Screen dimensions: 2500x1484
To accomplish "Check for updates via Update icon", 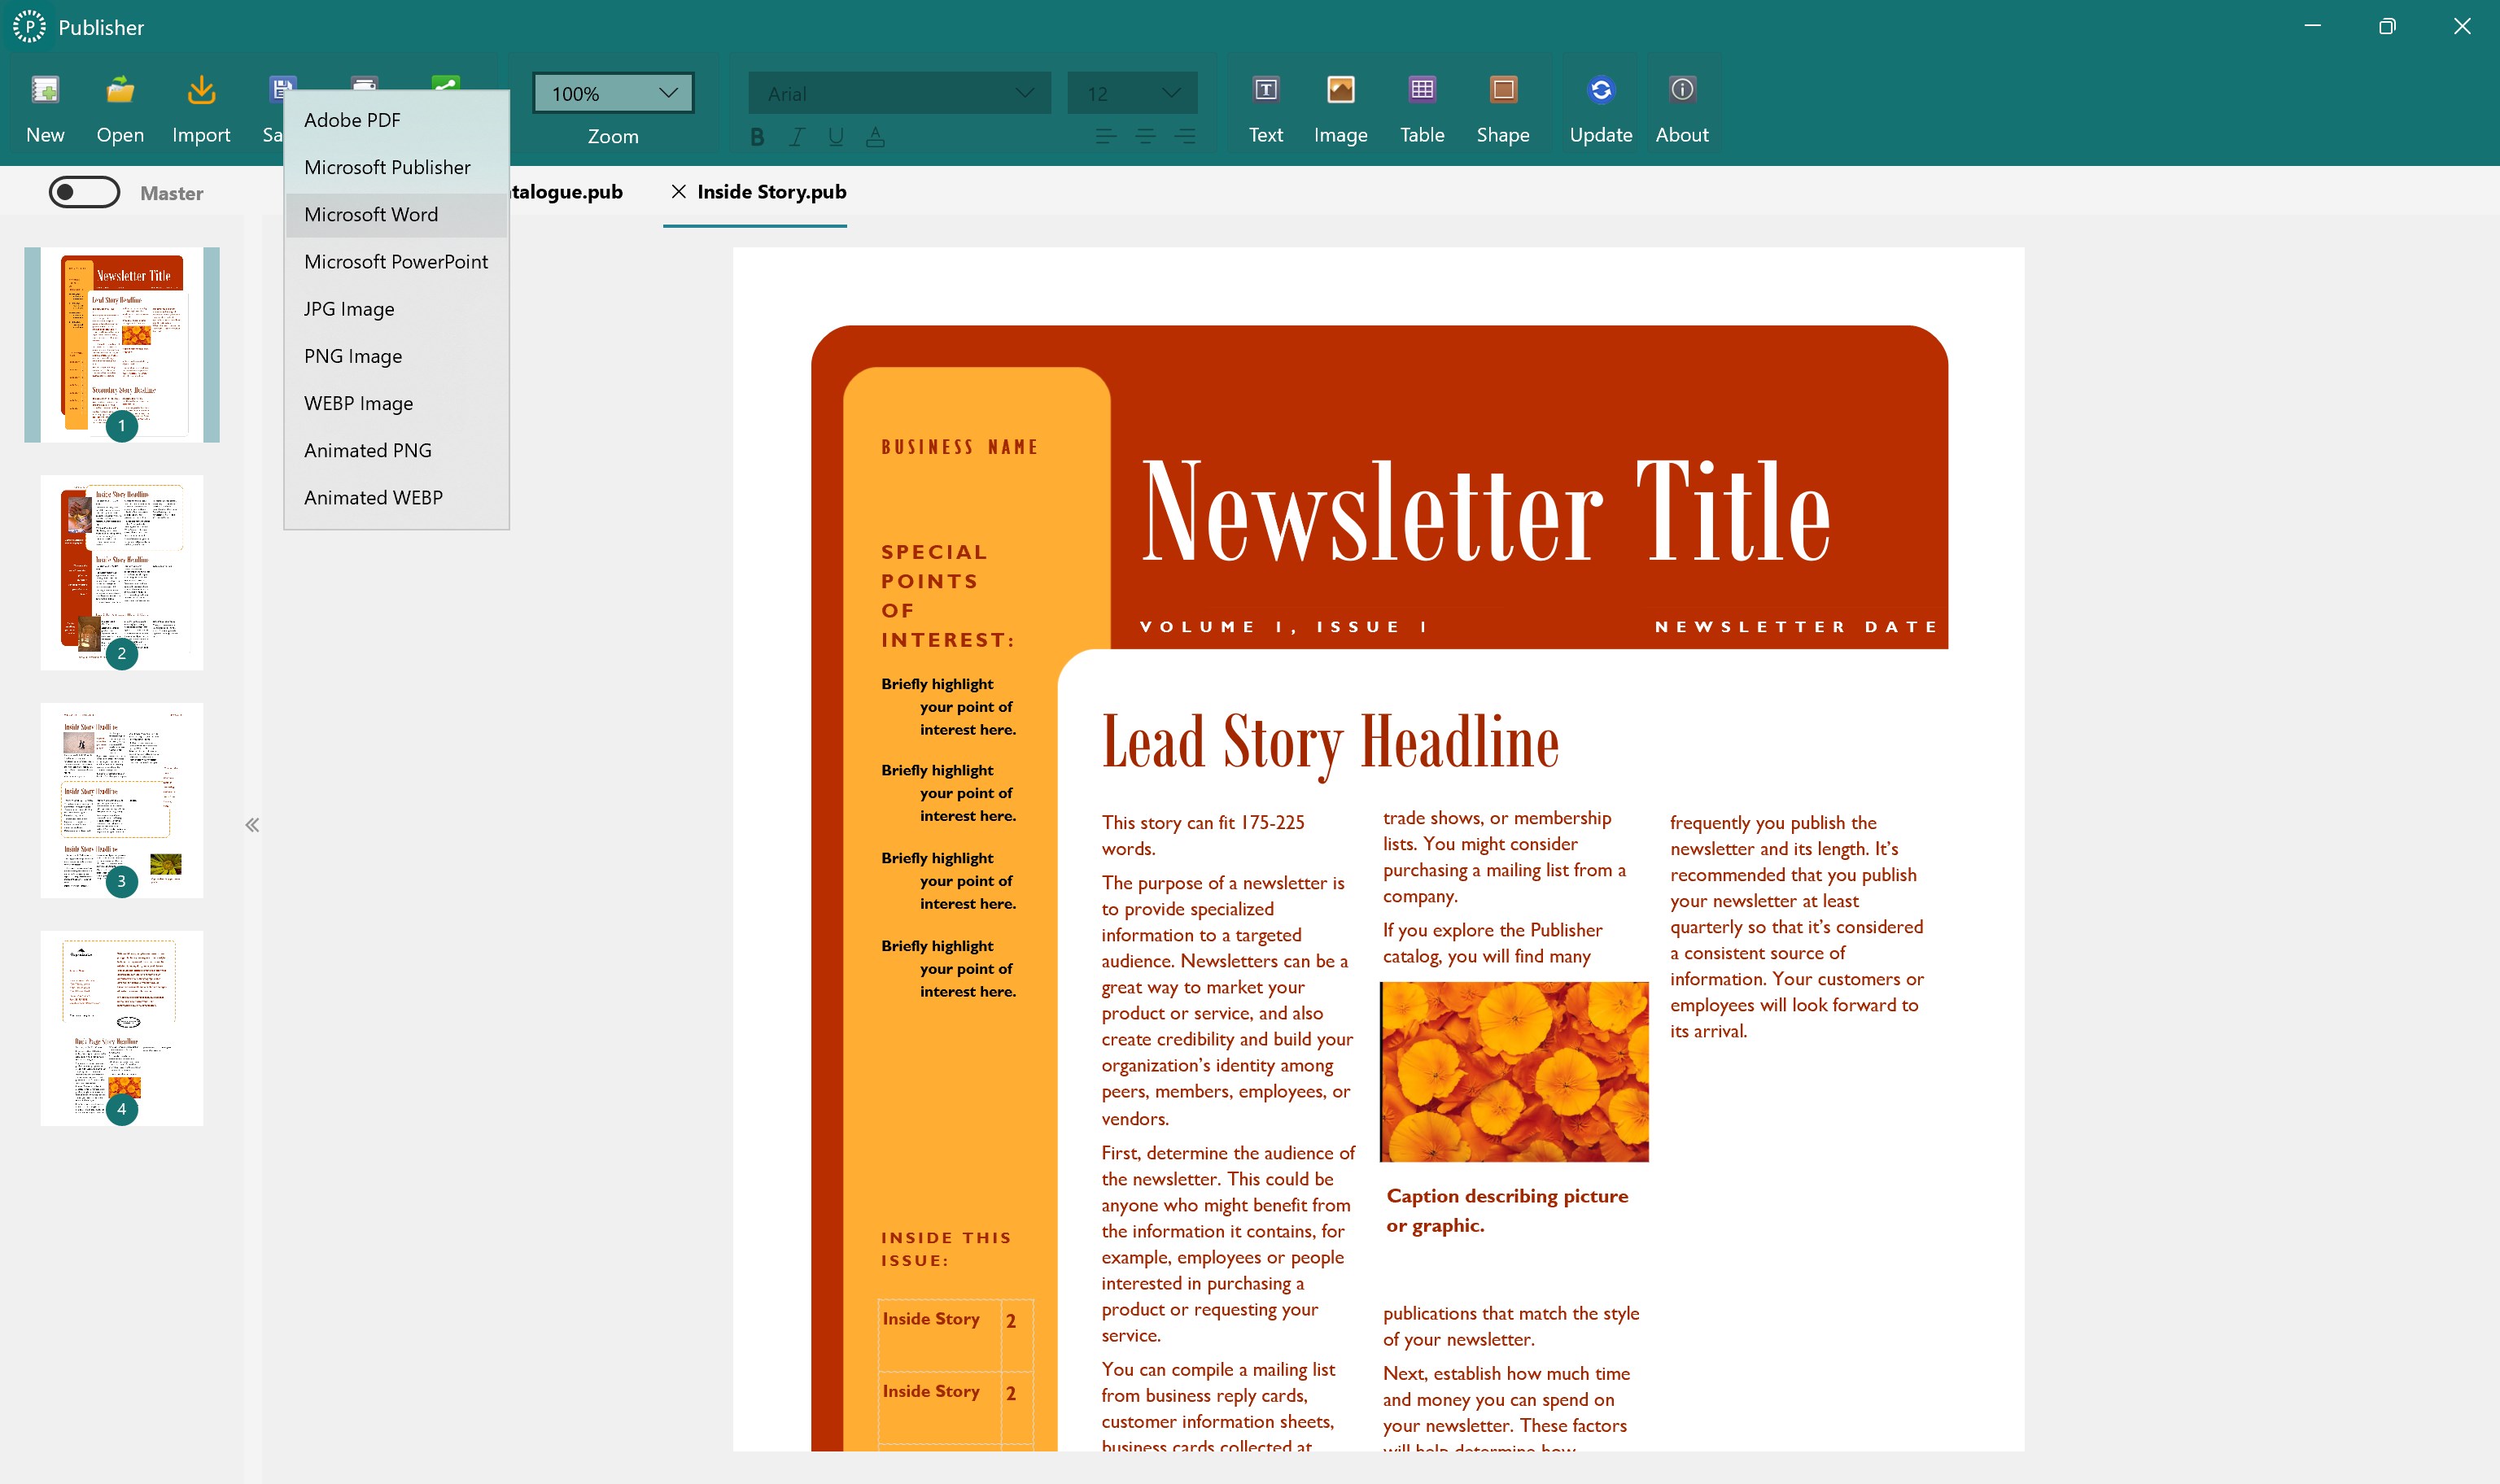I will click(1600, 103).
